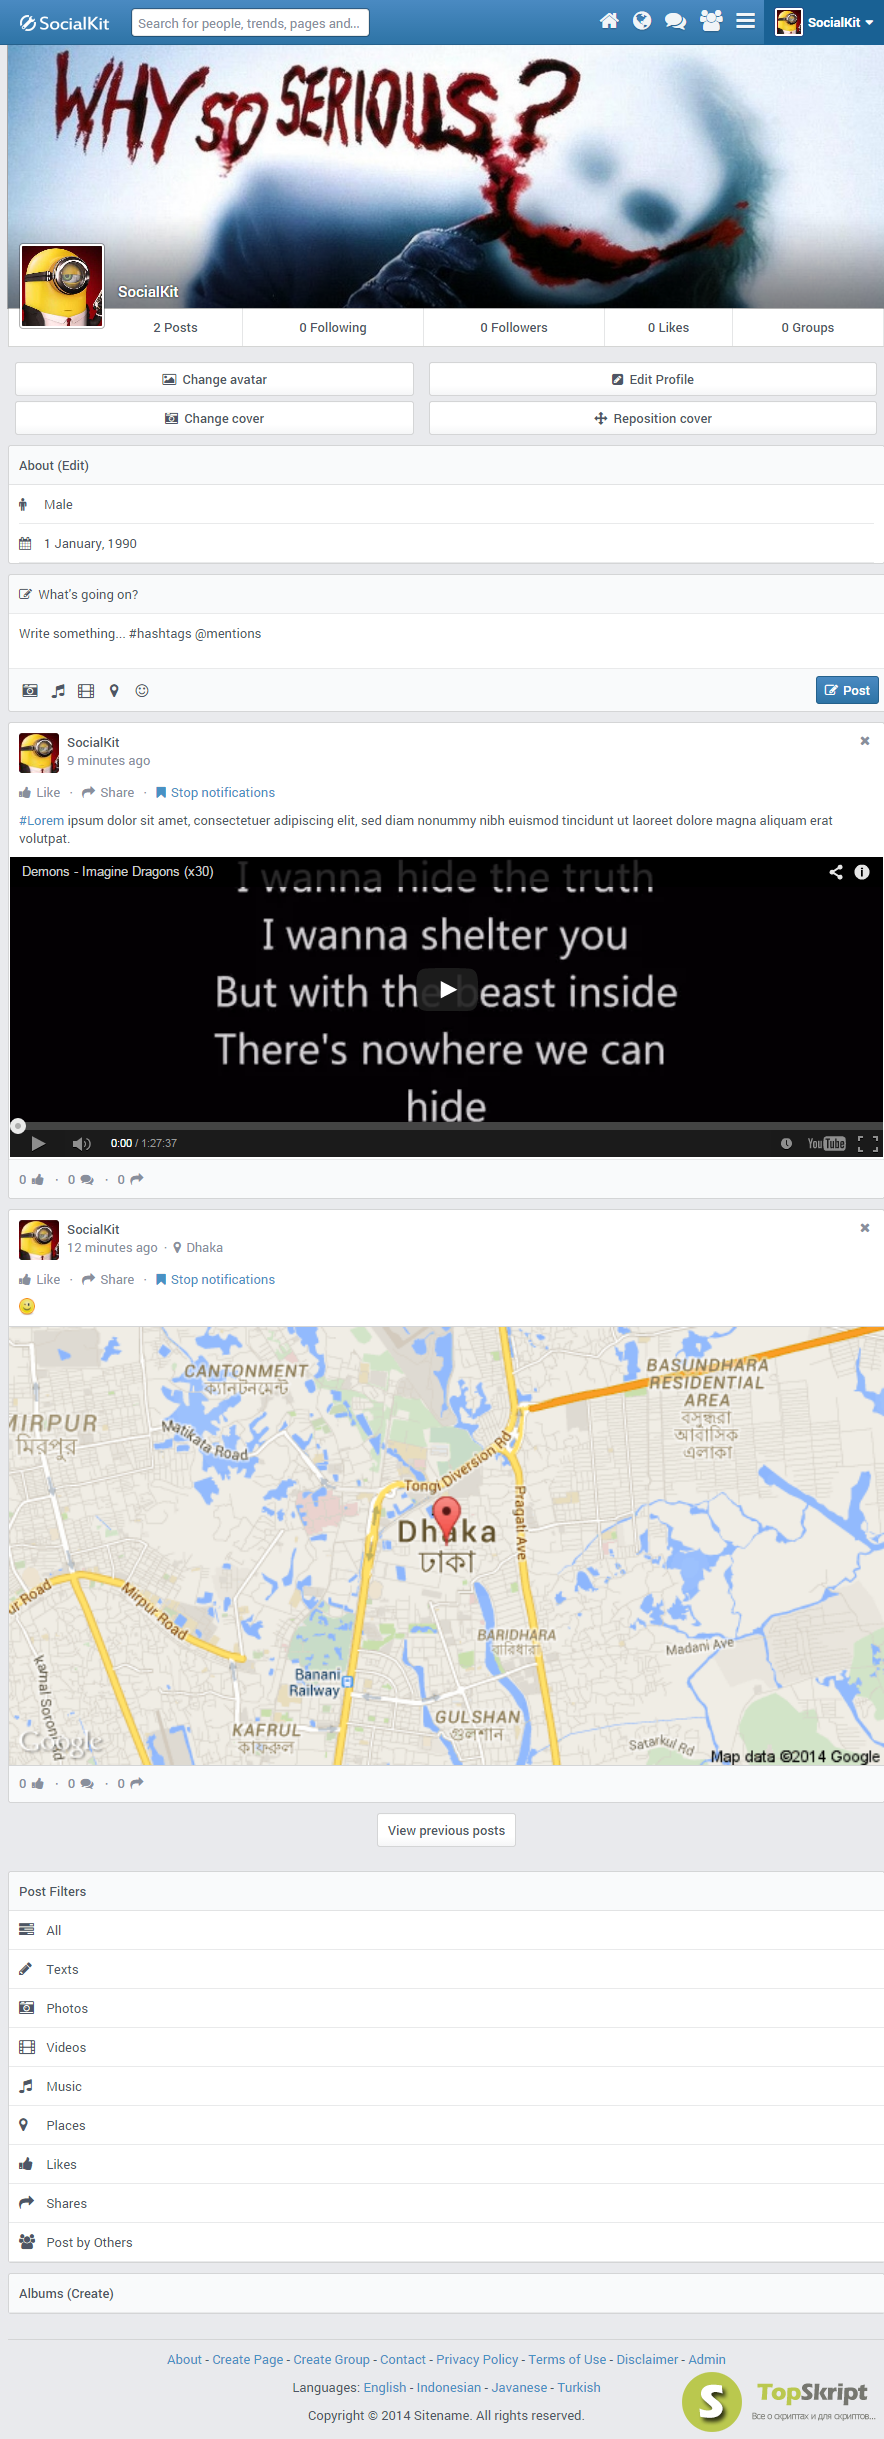
Task: Select the Videos post filter
Action: point(446,2048)
